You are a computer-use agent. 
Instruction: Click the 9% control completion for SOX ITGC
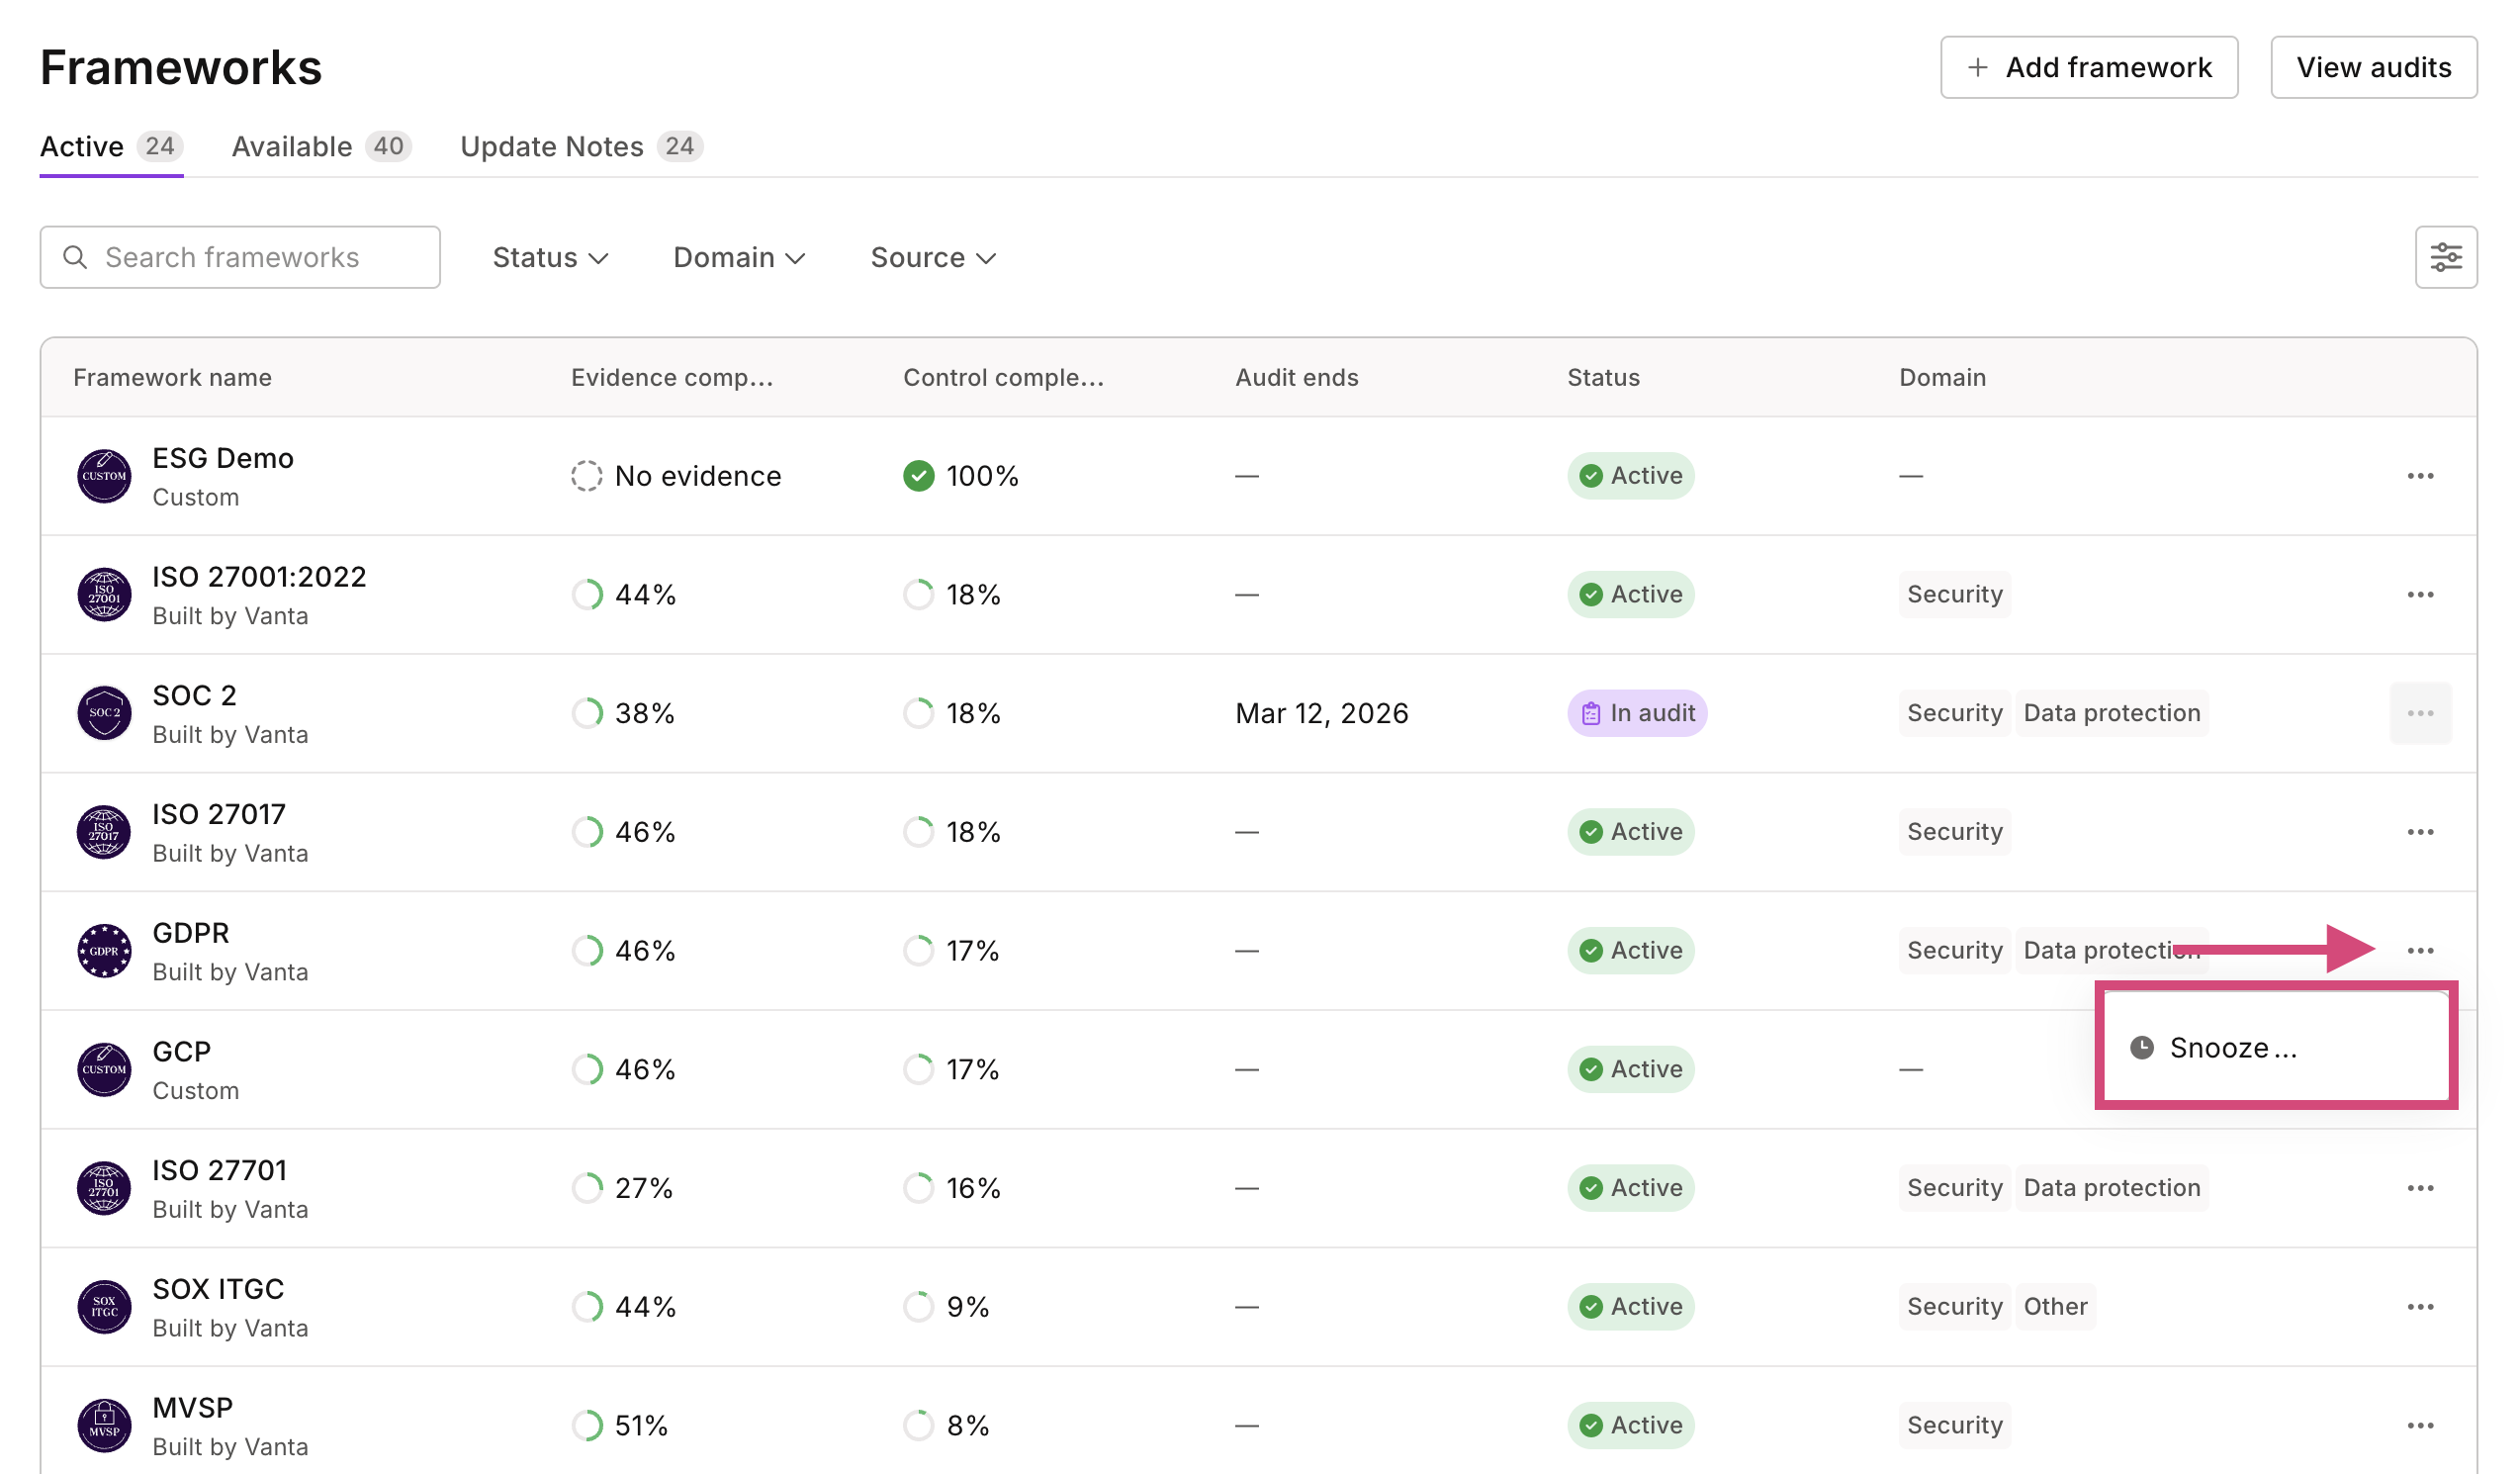[967, 1307]
